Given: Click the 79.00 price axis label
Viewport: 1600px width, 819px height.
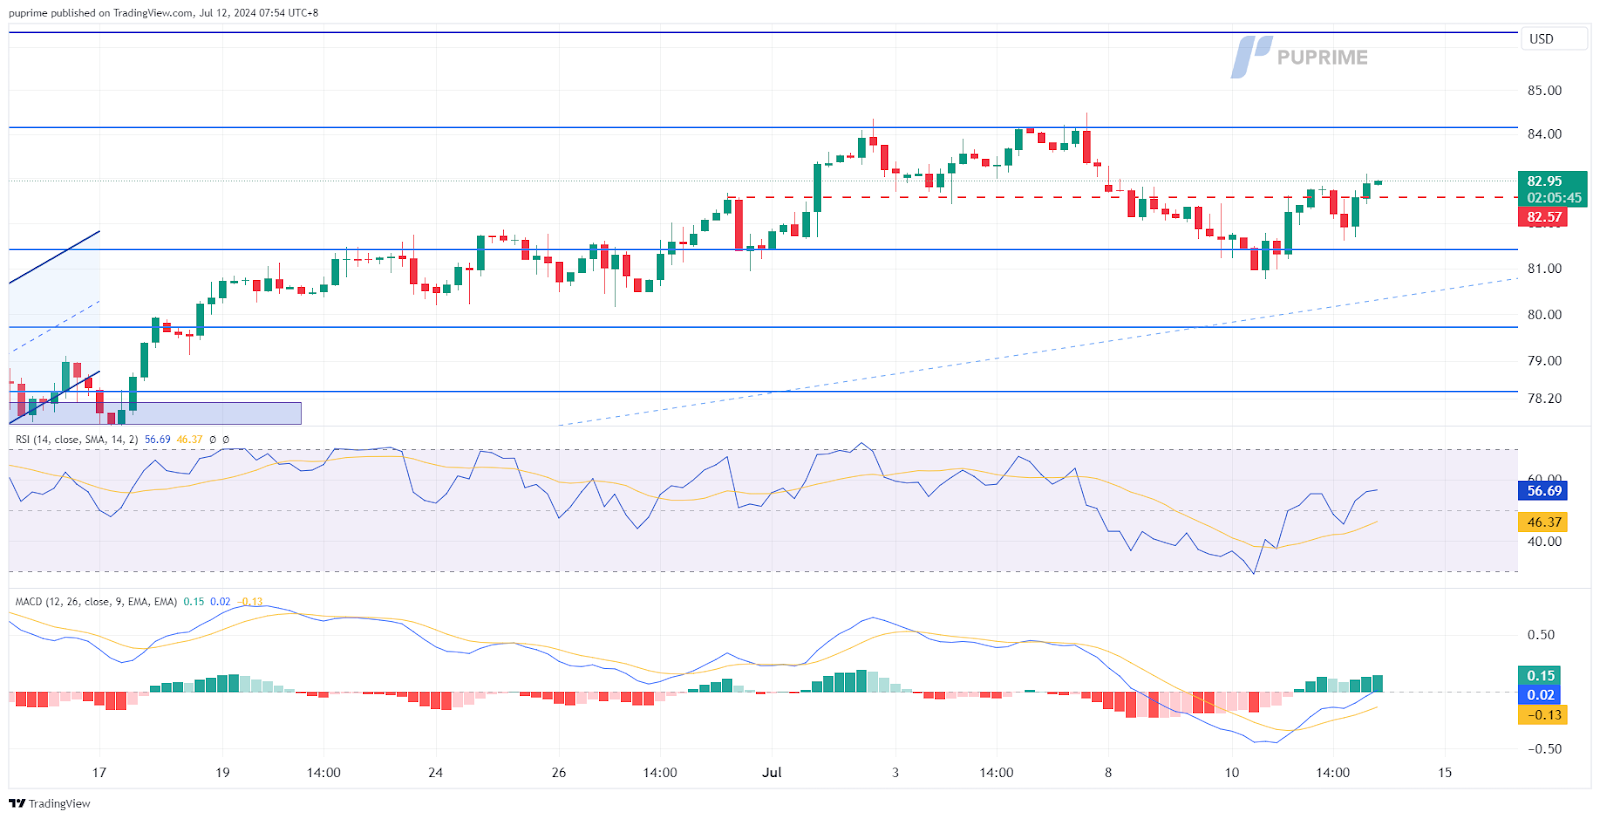Looking at the screenshot, I should 1544,361.
